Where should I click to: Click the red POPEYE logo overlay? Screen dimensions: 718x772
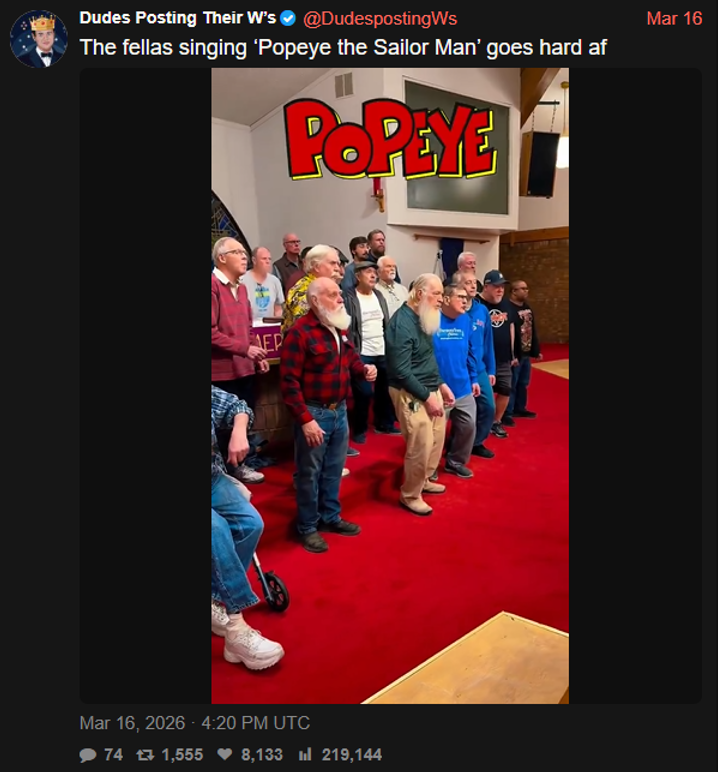pos(390,139)
